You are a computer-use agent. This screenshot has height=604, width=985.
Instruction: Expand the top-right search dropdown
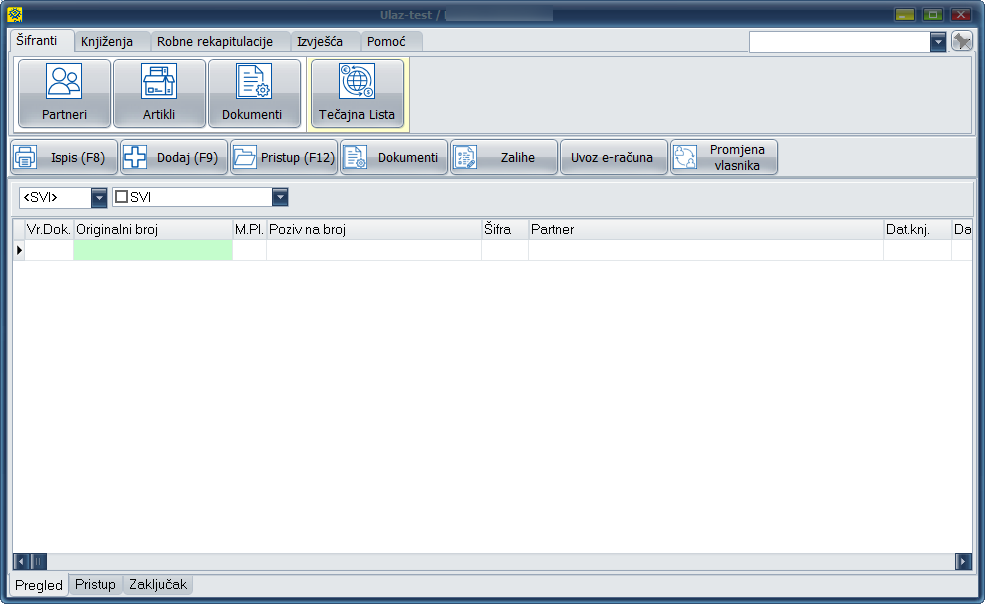(x=938, y=41)
